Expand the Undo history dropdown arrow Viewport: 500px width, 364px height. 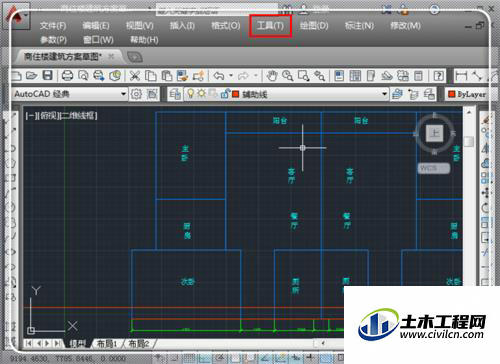231,76
